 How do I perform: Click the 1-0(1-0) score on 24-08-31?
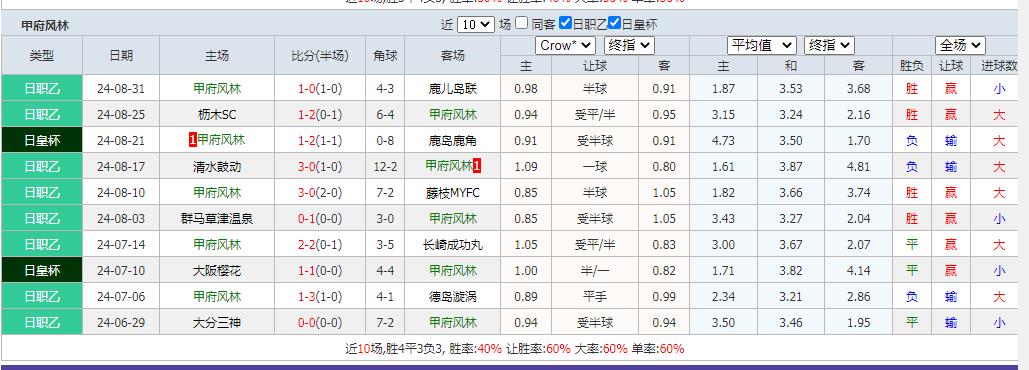coord(320,89)
